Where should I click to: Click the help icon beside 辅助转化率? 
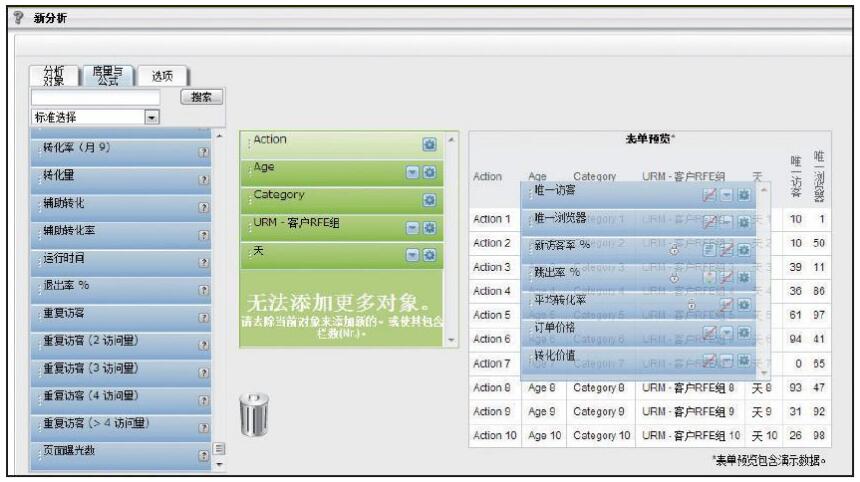tap(203, 236)
